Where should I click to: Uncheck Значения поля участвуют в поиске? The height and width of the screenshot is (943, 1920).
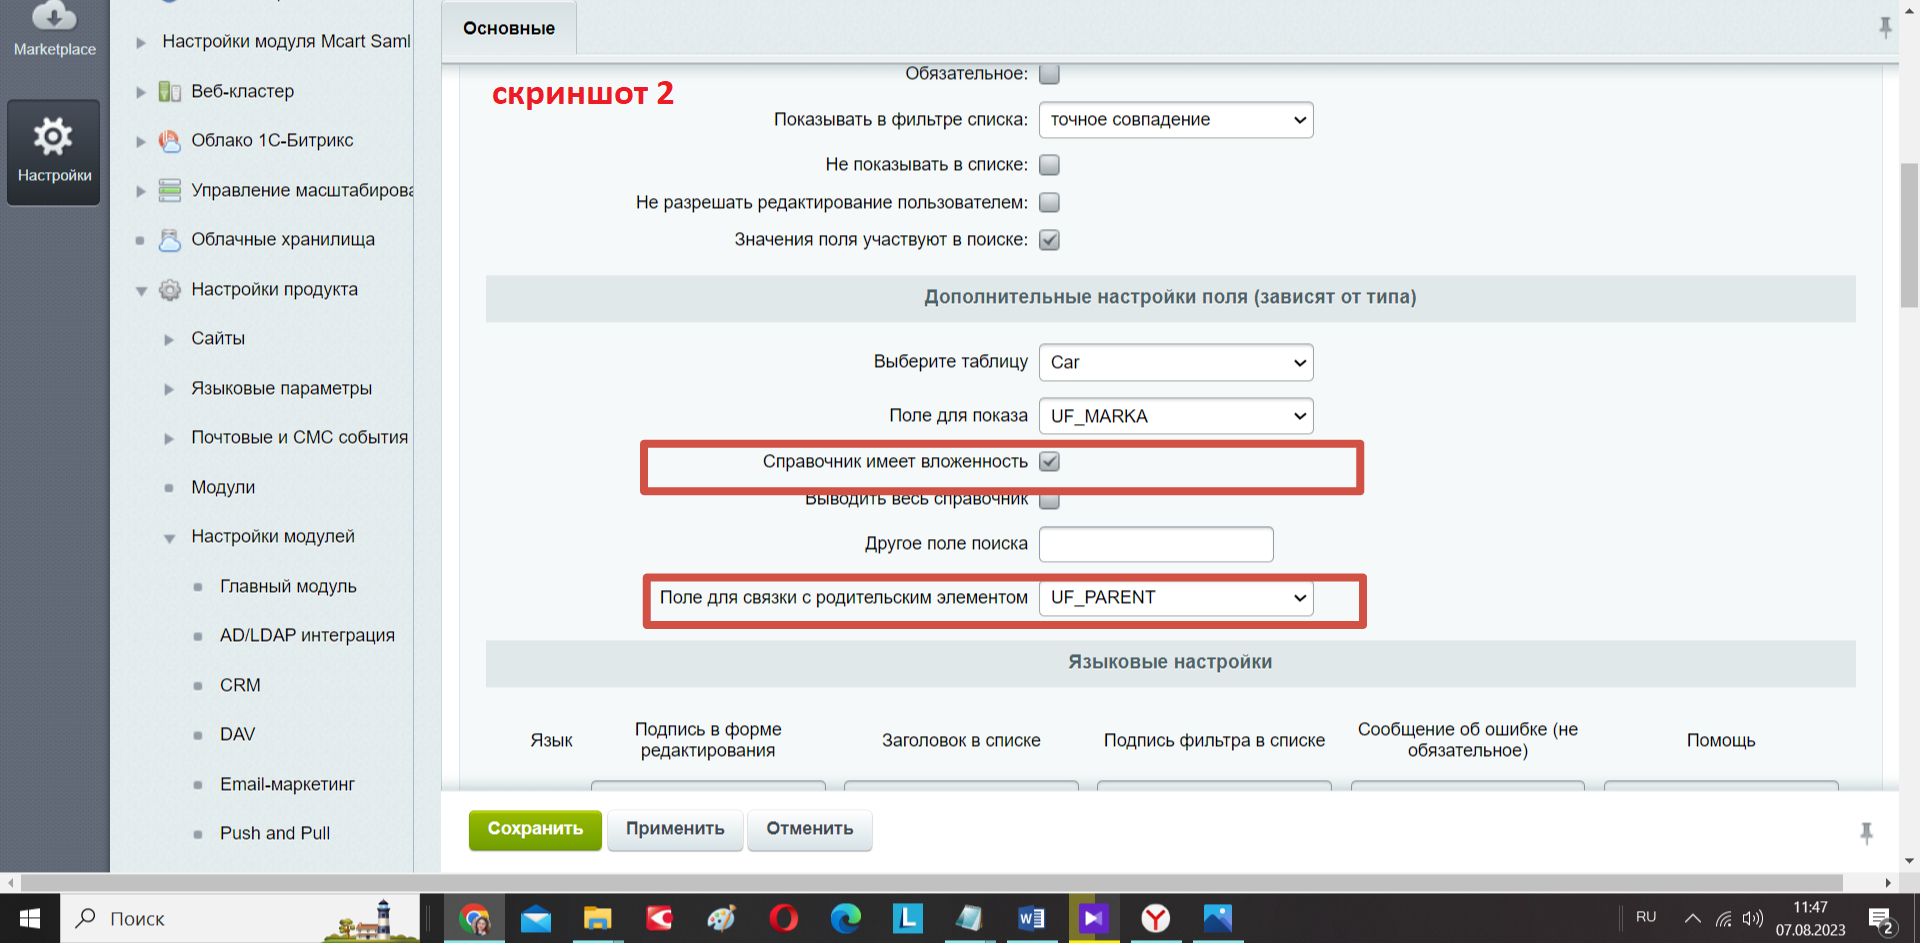tap(1049, 240)
